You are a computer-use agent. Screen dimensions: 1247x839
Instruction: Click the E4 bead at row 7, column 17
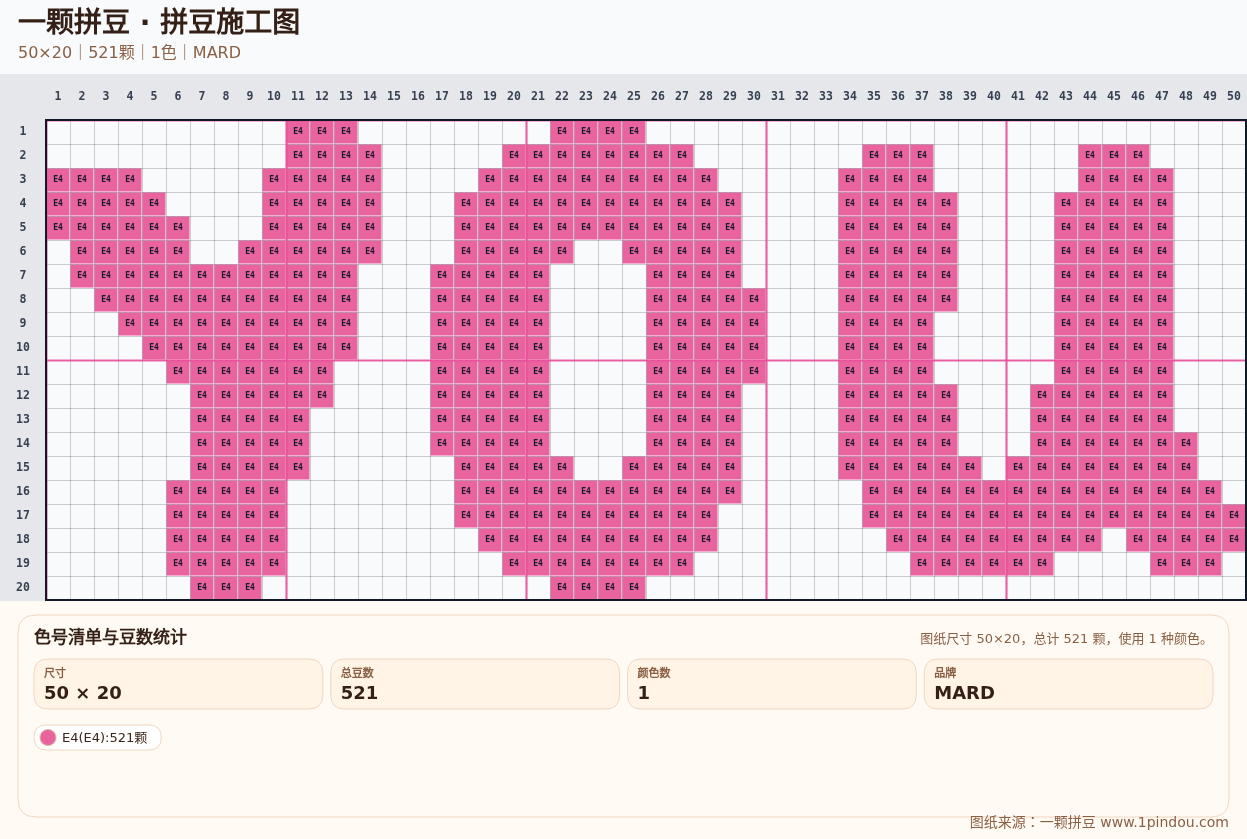point(442,275)
